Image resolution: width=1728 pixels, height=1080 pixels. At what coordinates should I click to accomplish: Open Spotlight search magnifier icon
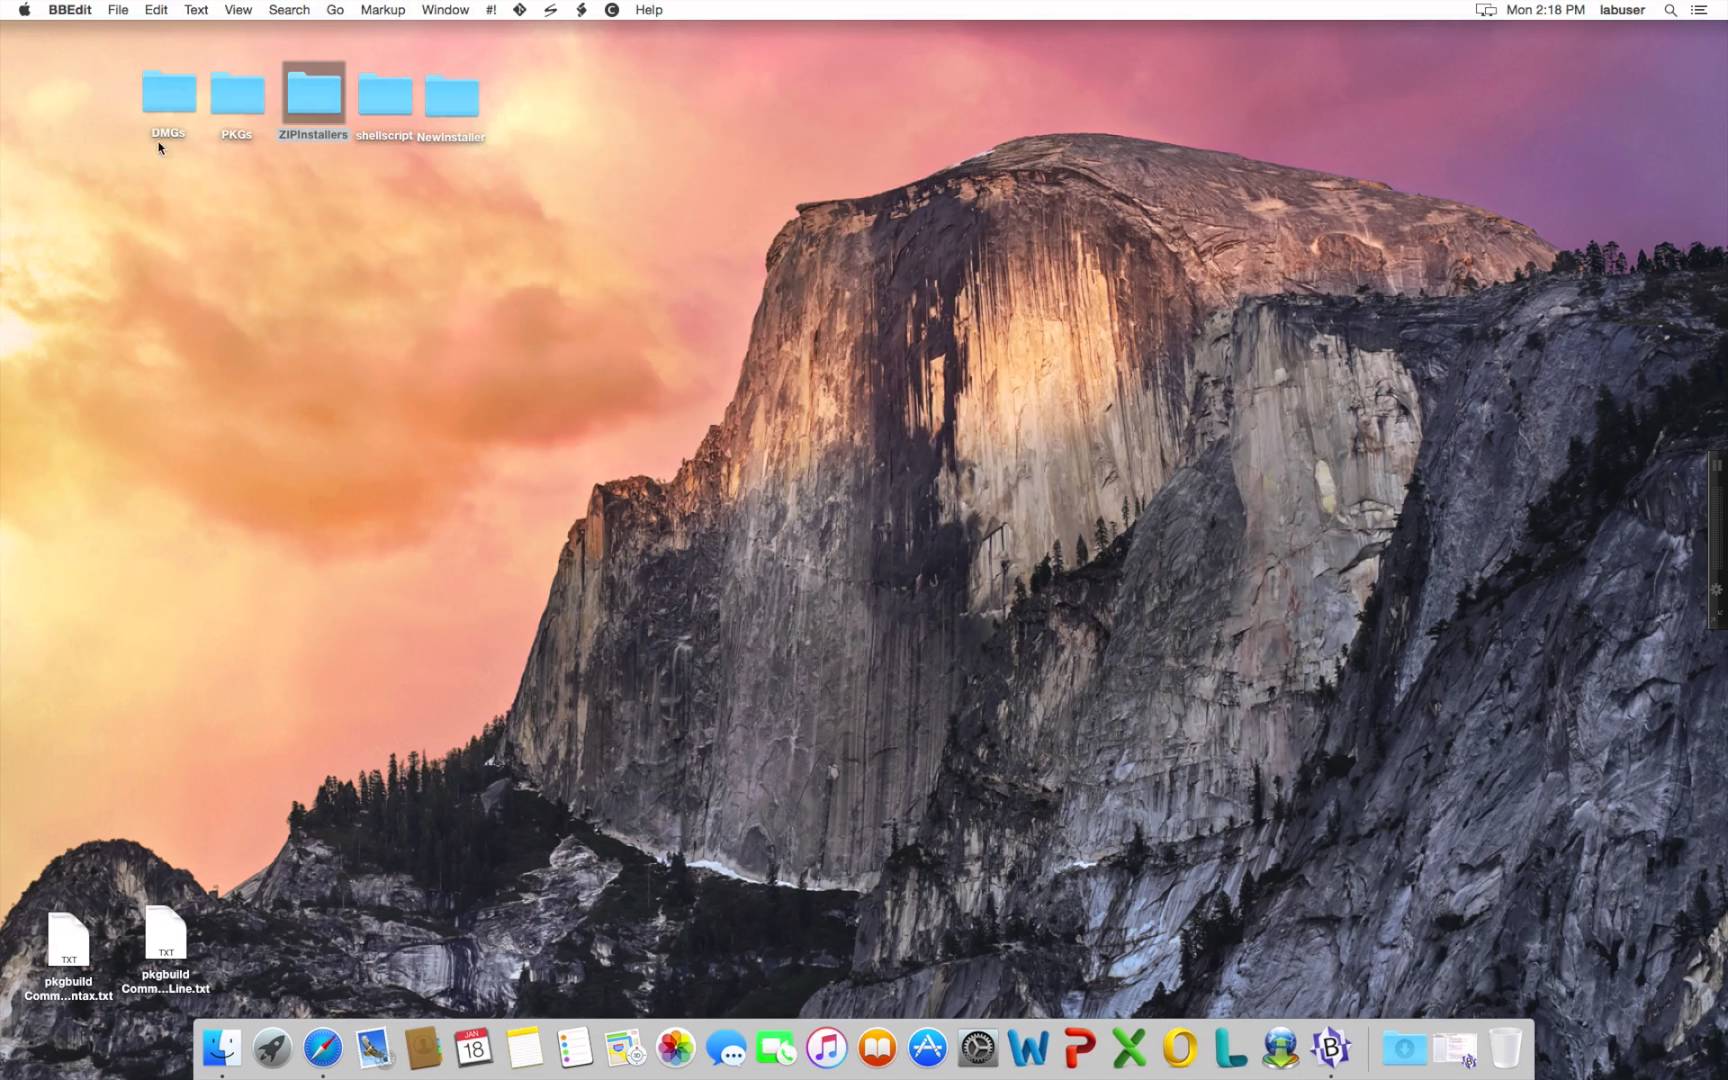pyautogui.click(x=1670, y=10)
